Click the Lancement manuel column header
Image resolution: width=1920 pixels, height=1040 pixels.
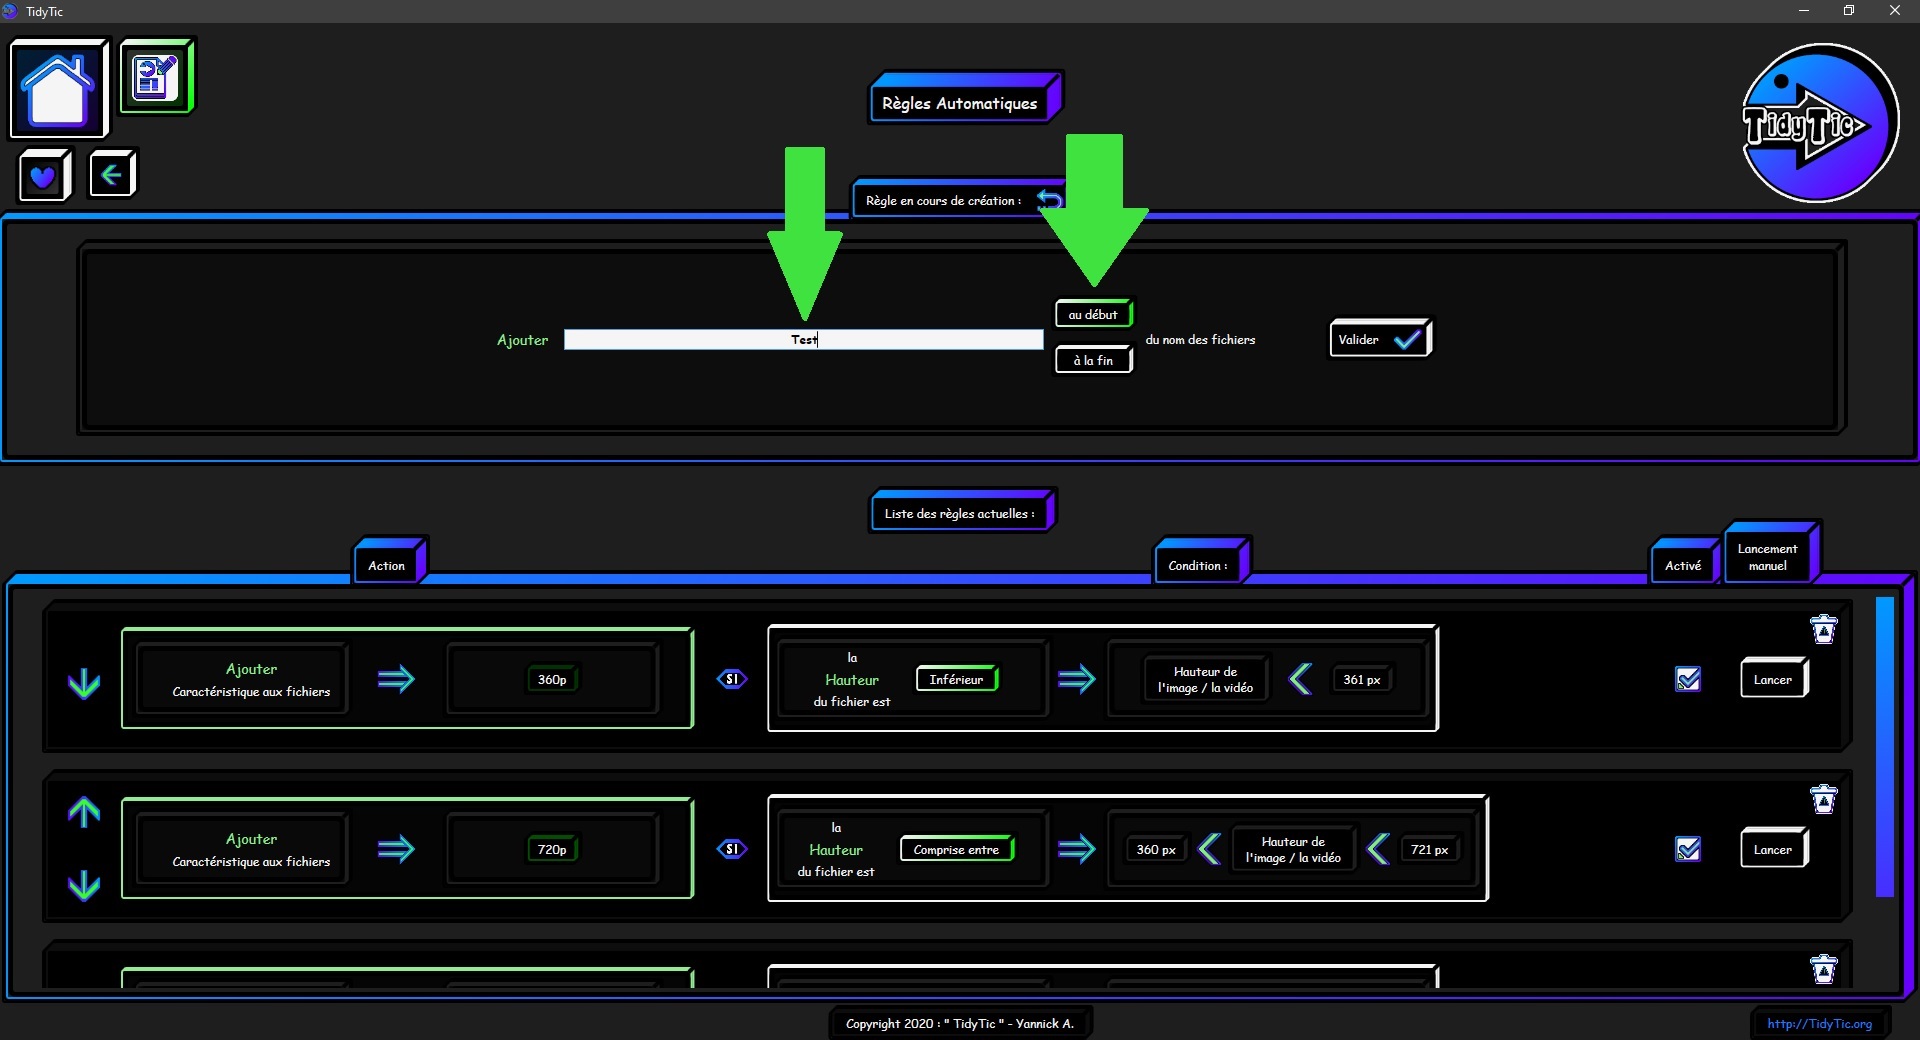coord(1771,552)
